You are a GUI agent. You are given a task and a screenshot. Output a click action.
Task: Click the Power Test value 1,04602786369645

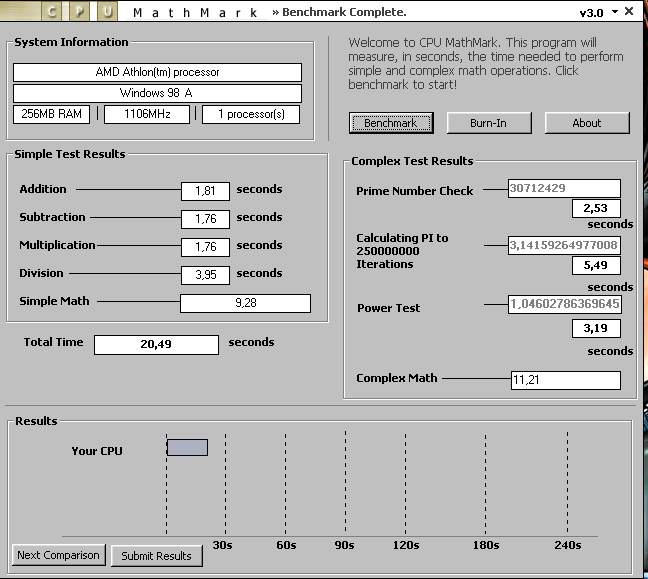point(565,304)
